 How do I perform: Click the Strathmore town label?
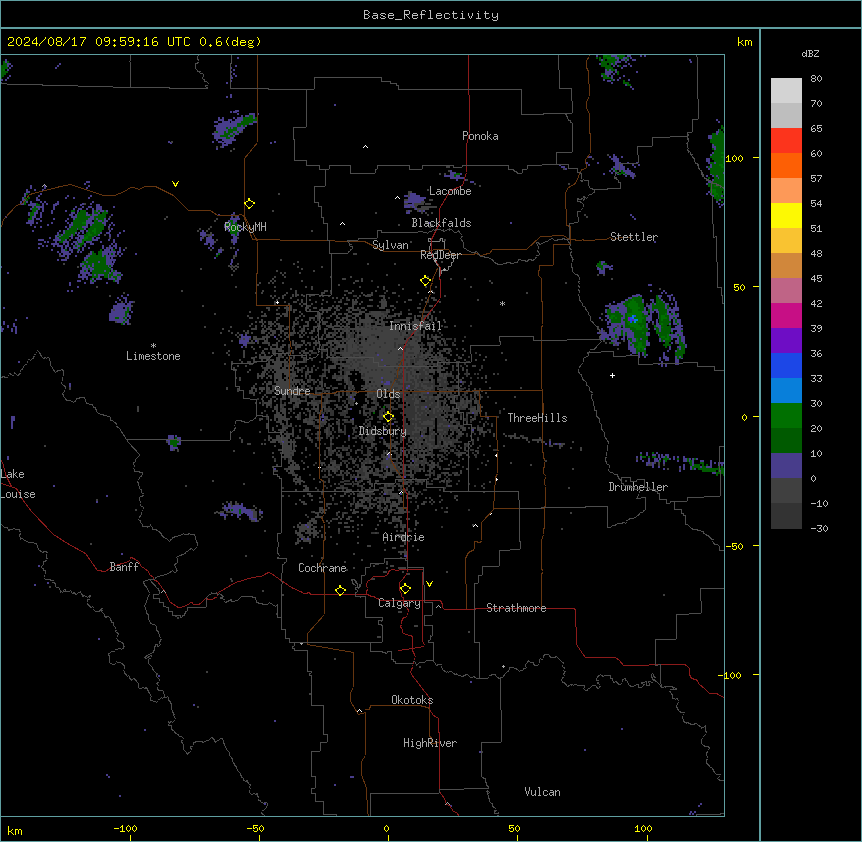(516, 608)
